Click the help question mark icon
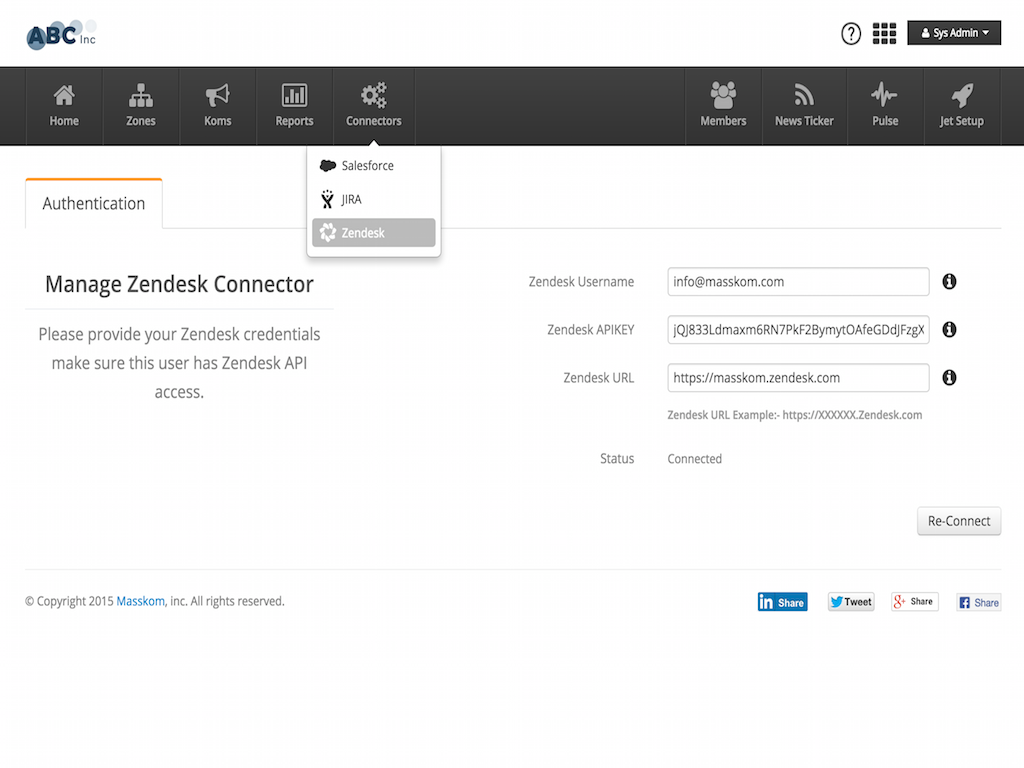This screenshot has width=1024, height=768. [851, 34]
